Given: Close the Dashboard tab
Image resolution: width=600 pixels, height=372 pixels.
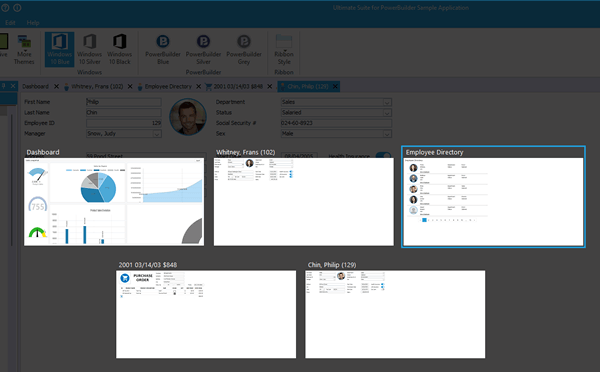Looking at the screenshot, I should (x=56, y=86).
